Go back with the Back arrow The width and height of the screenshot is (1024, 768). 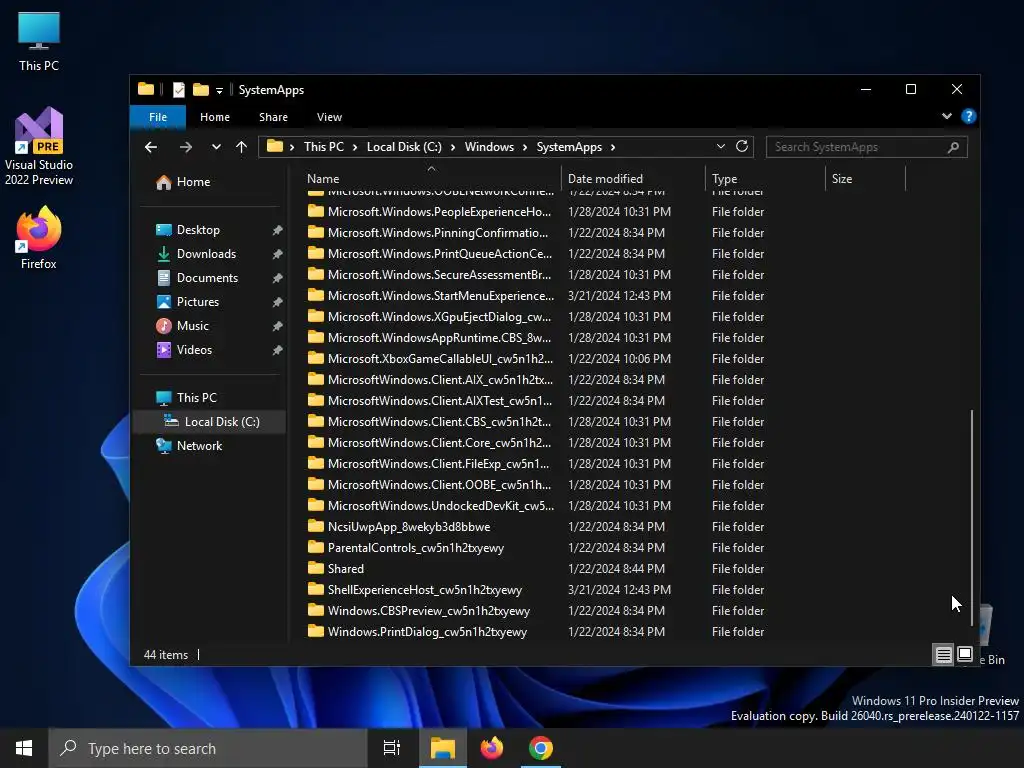click(x=151, y=147)
